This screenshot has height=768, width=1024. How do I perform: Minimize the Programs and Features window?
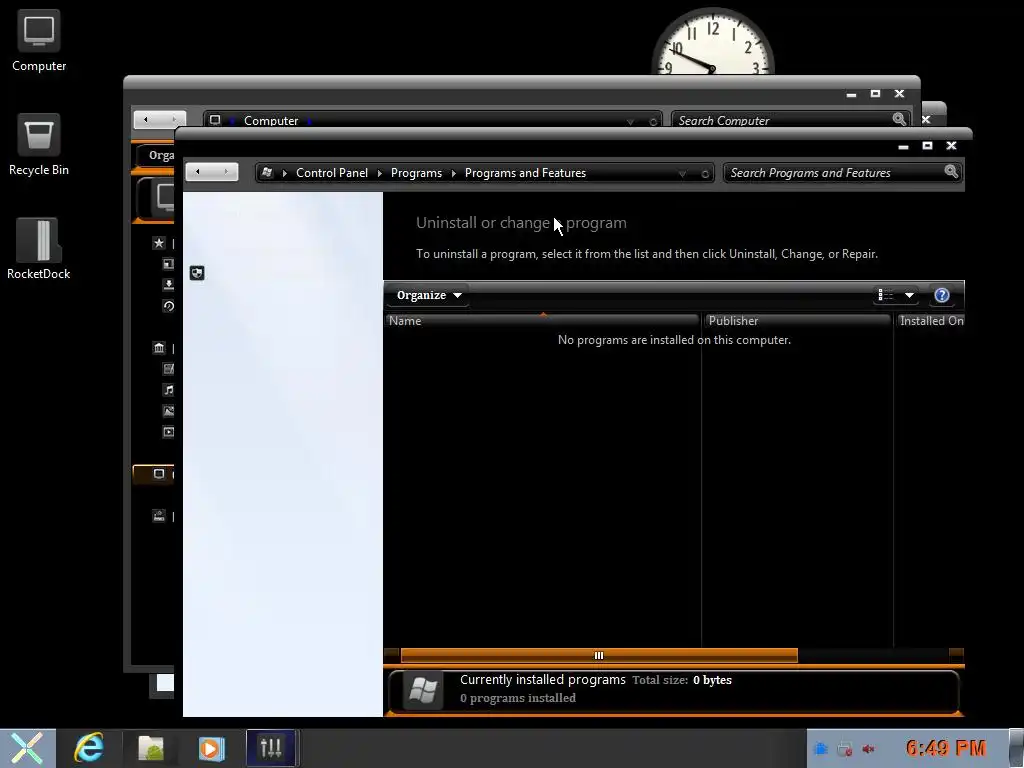pos(903,146)
